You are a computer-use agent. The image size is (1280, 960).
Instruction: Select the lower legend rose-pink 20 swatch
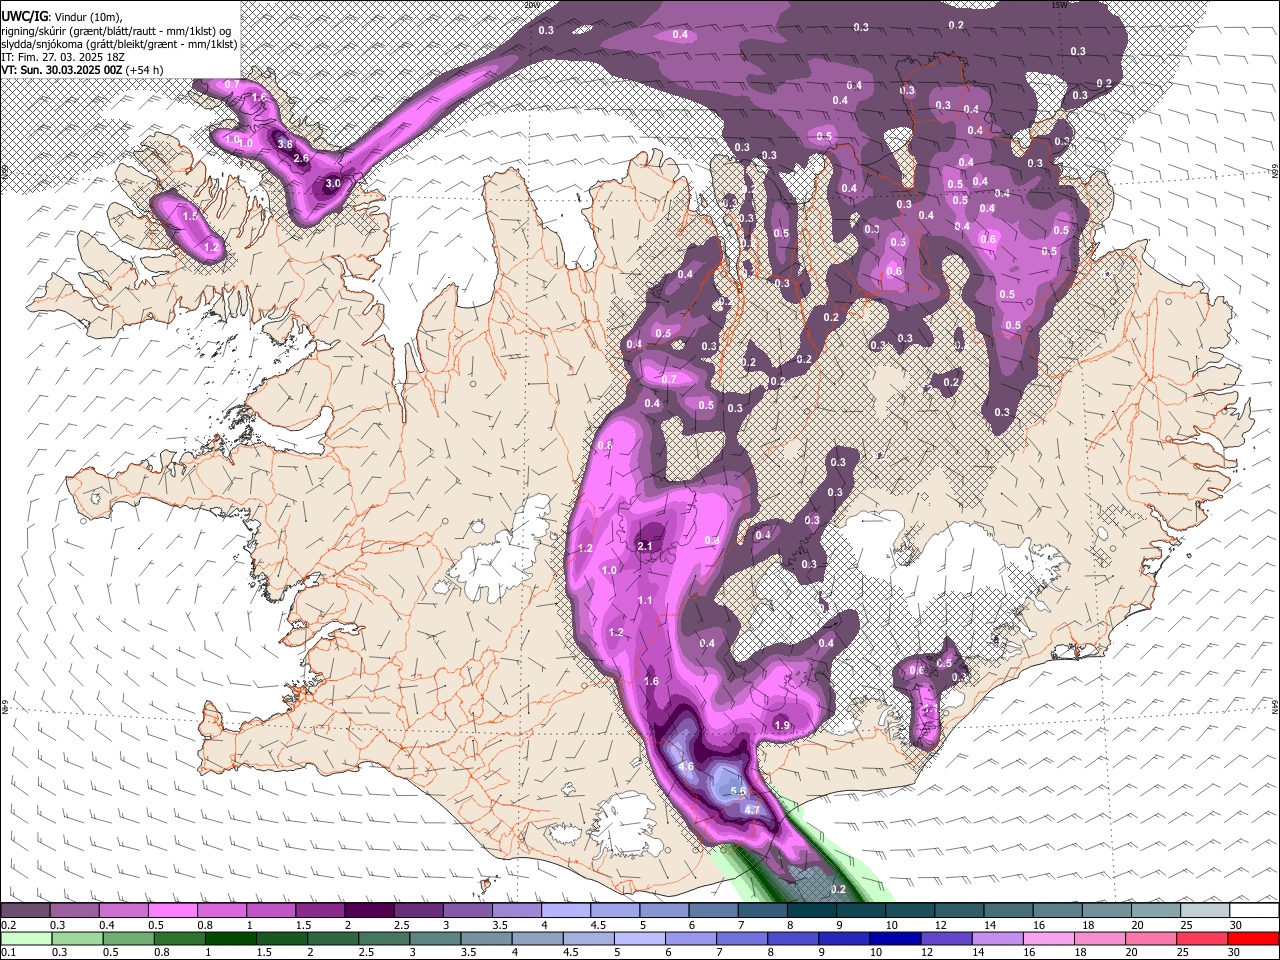pos(1152,938)
